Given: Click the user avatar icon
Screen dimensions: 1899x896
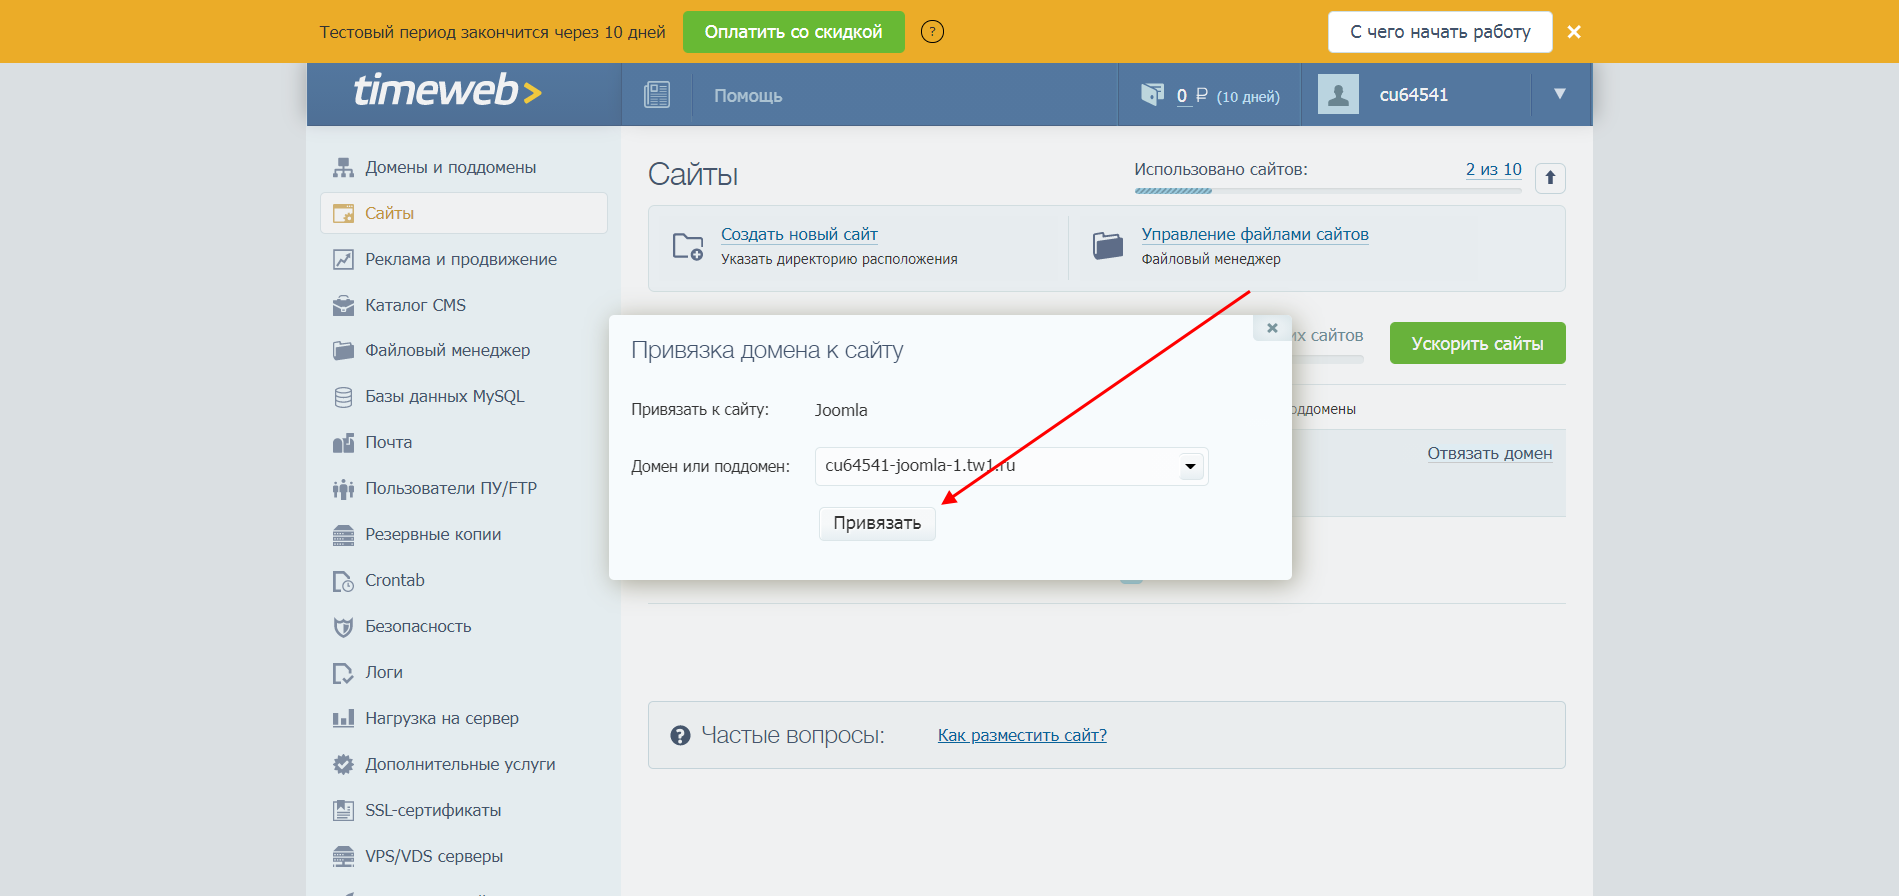Looking at the screenshot, I should [x=1338, y=95].
